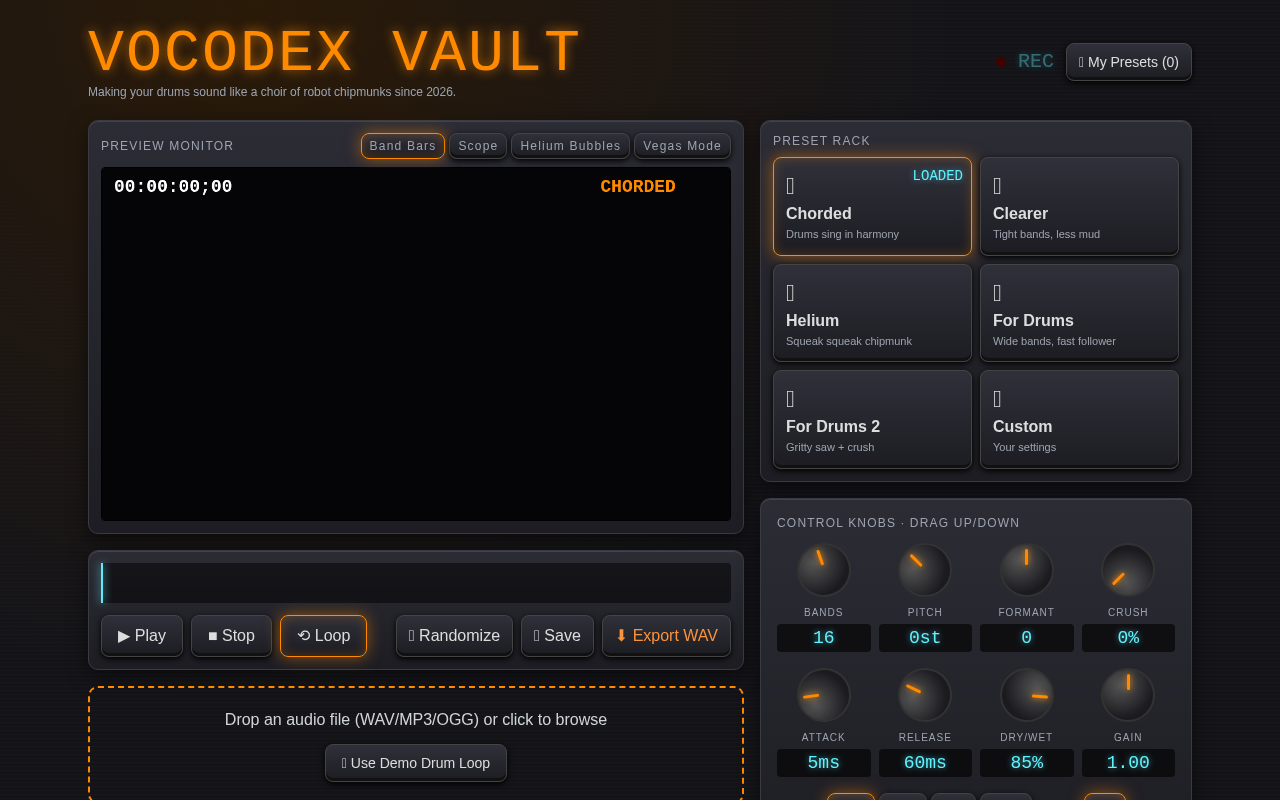Click the 00:00:00;00 timecode display
1280x800 pixels.
click(173, 187)
